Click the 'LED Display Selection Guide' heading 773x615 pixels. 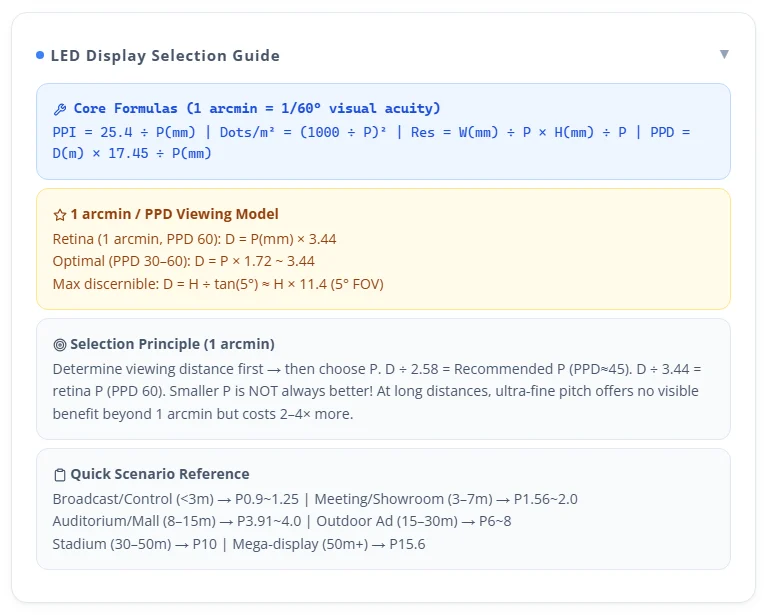pyautogui.click(x=165, y=56)
